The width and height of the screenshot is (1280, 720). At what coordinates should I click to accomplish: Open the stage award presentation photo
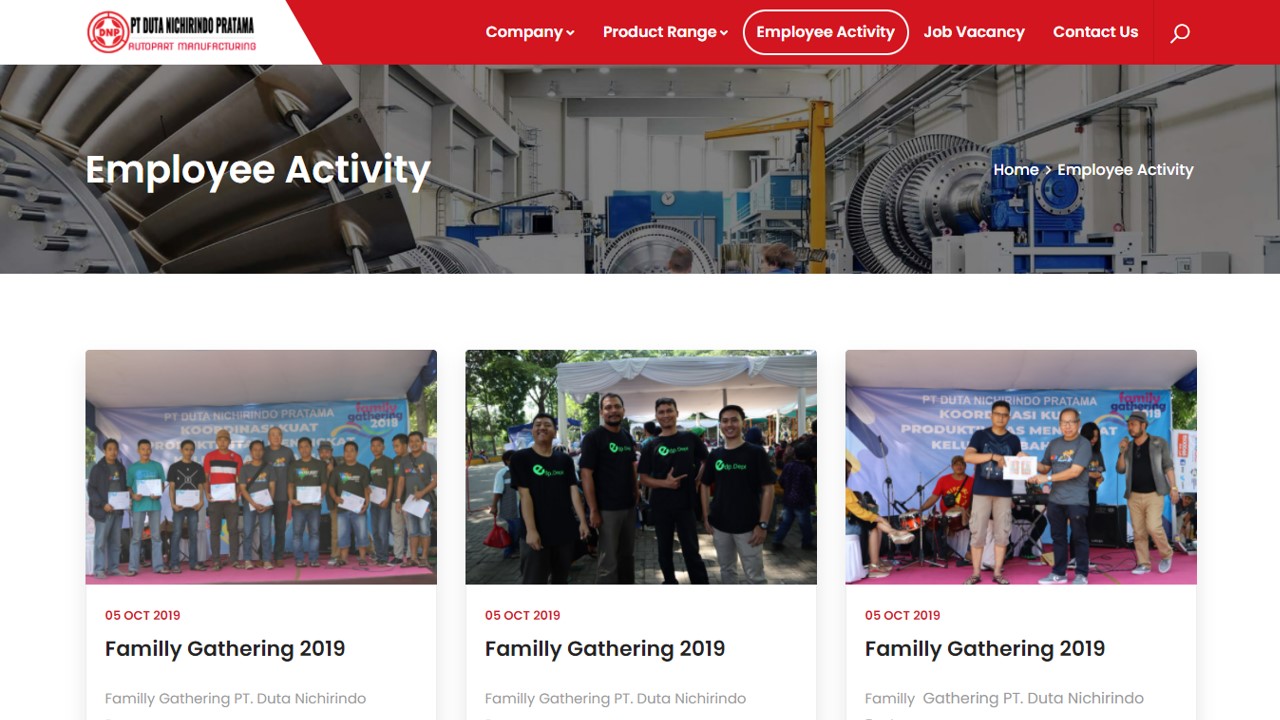point(1021,467)
